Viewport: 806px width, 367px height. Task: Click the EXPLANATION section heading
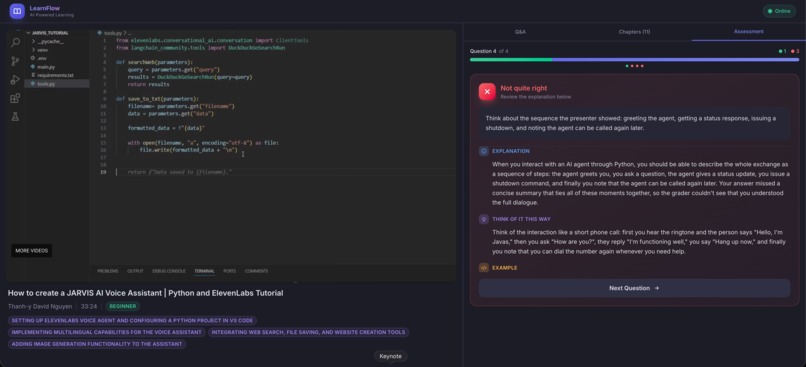pyautogui.click(x=511, y=151)
